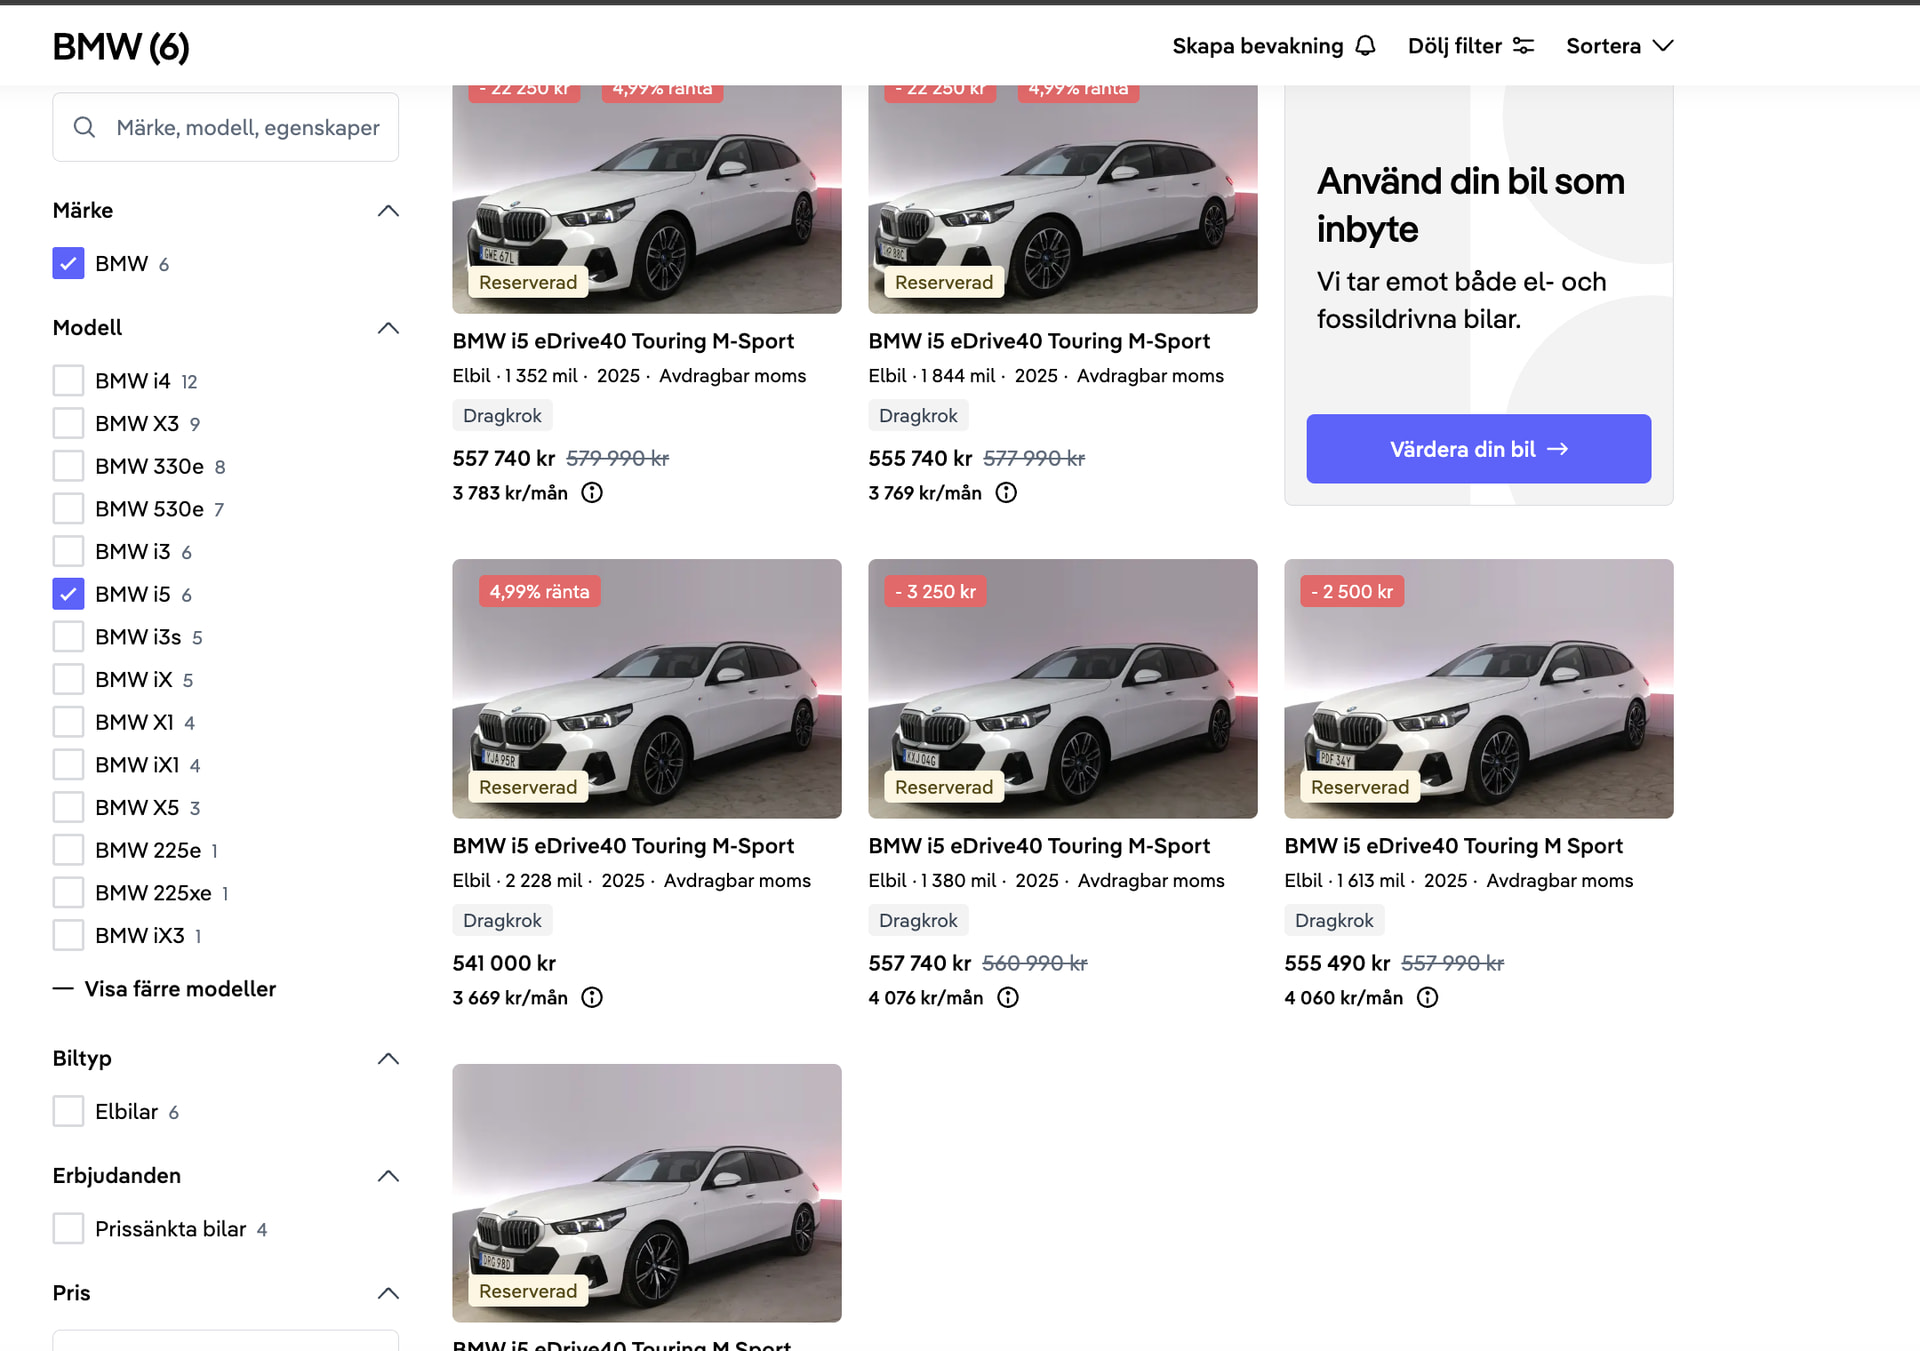This screenshot has width=1920, height=1351.
Task: Click Dölj filter in the header
Action: tap(1455, 46)
